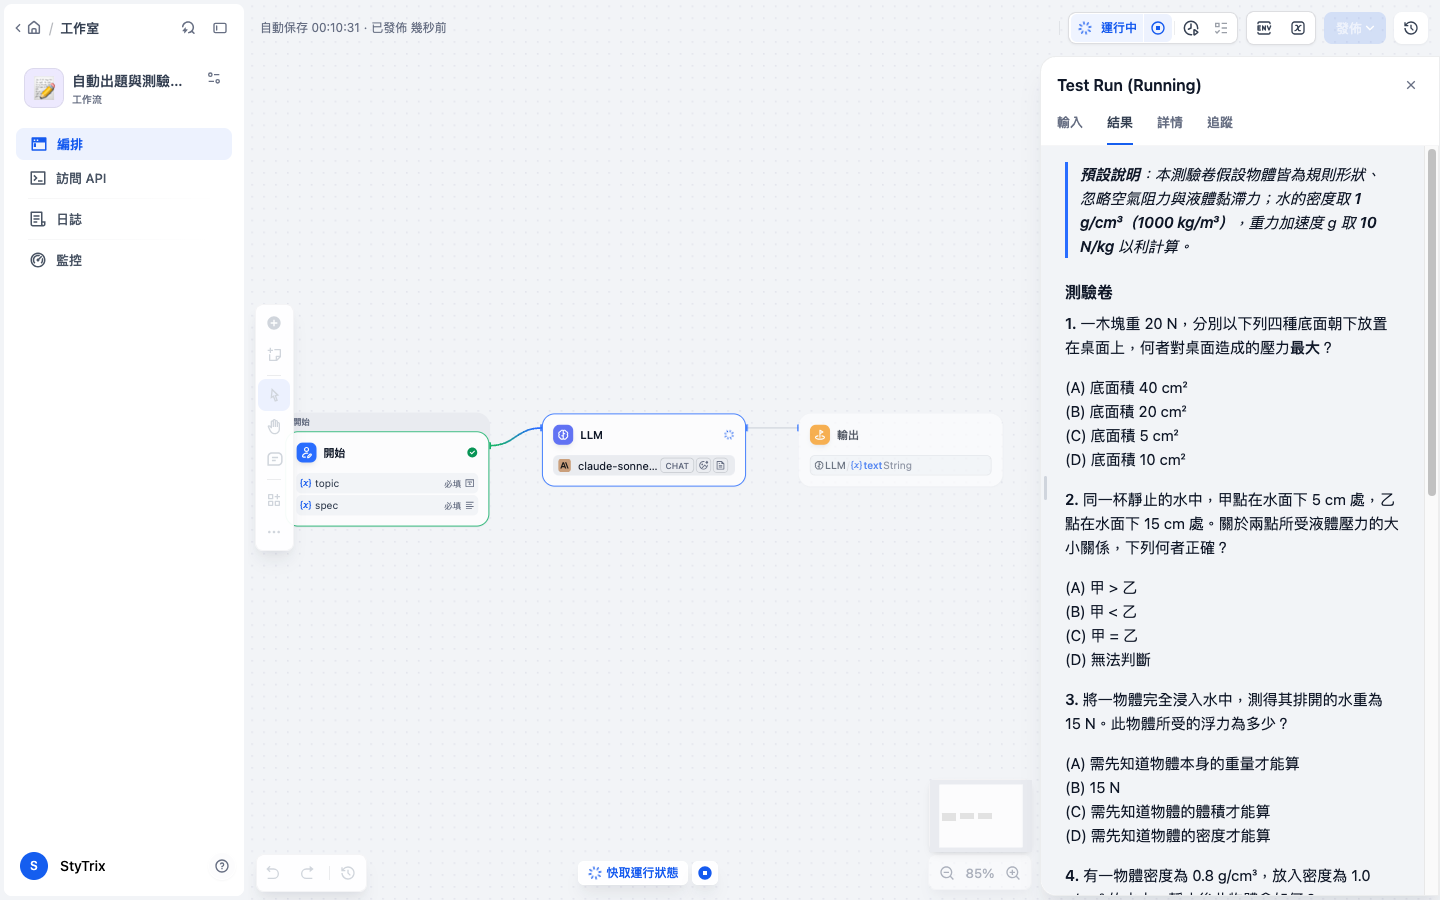The height and width of the screenshot is (900, 1440).
Task: Click the LLM text String variable
Action: tap(900, 466)
